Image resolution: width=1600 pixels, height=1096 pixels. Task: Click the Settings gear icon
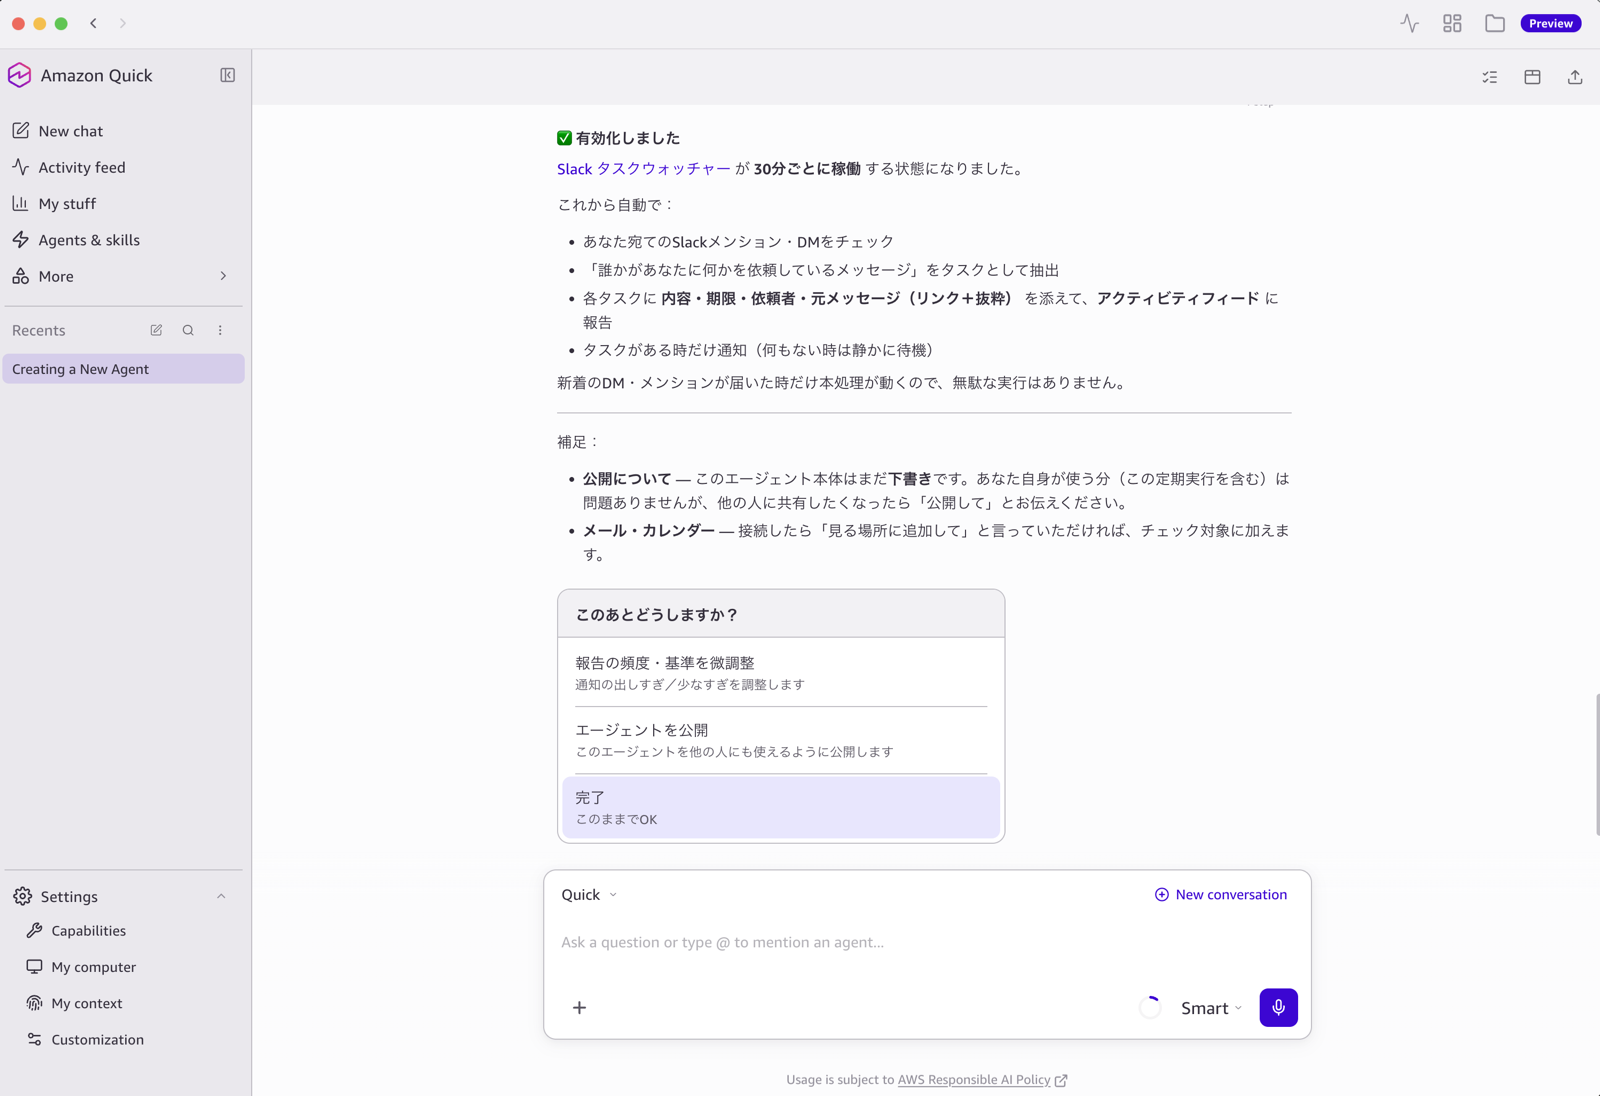(22, 896)
